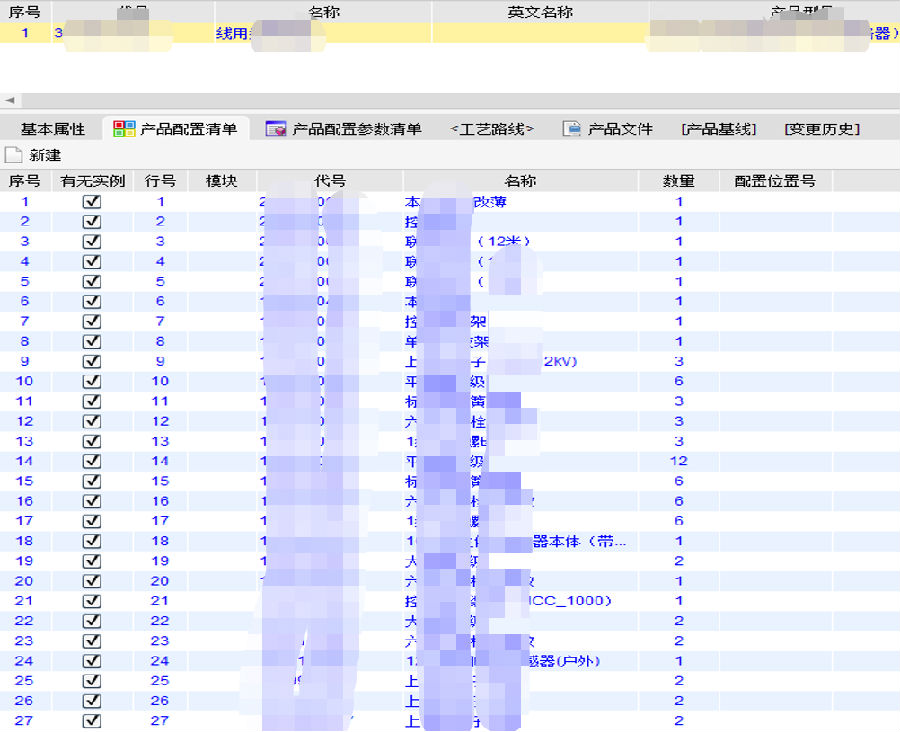Image resolution: width=900 pixels, height=732 pixels.
Task: Click the 产品配置清单 tab icon
Action: (x=124, y=129)
